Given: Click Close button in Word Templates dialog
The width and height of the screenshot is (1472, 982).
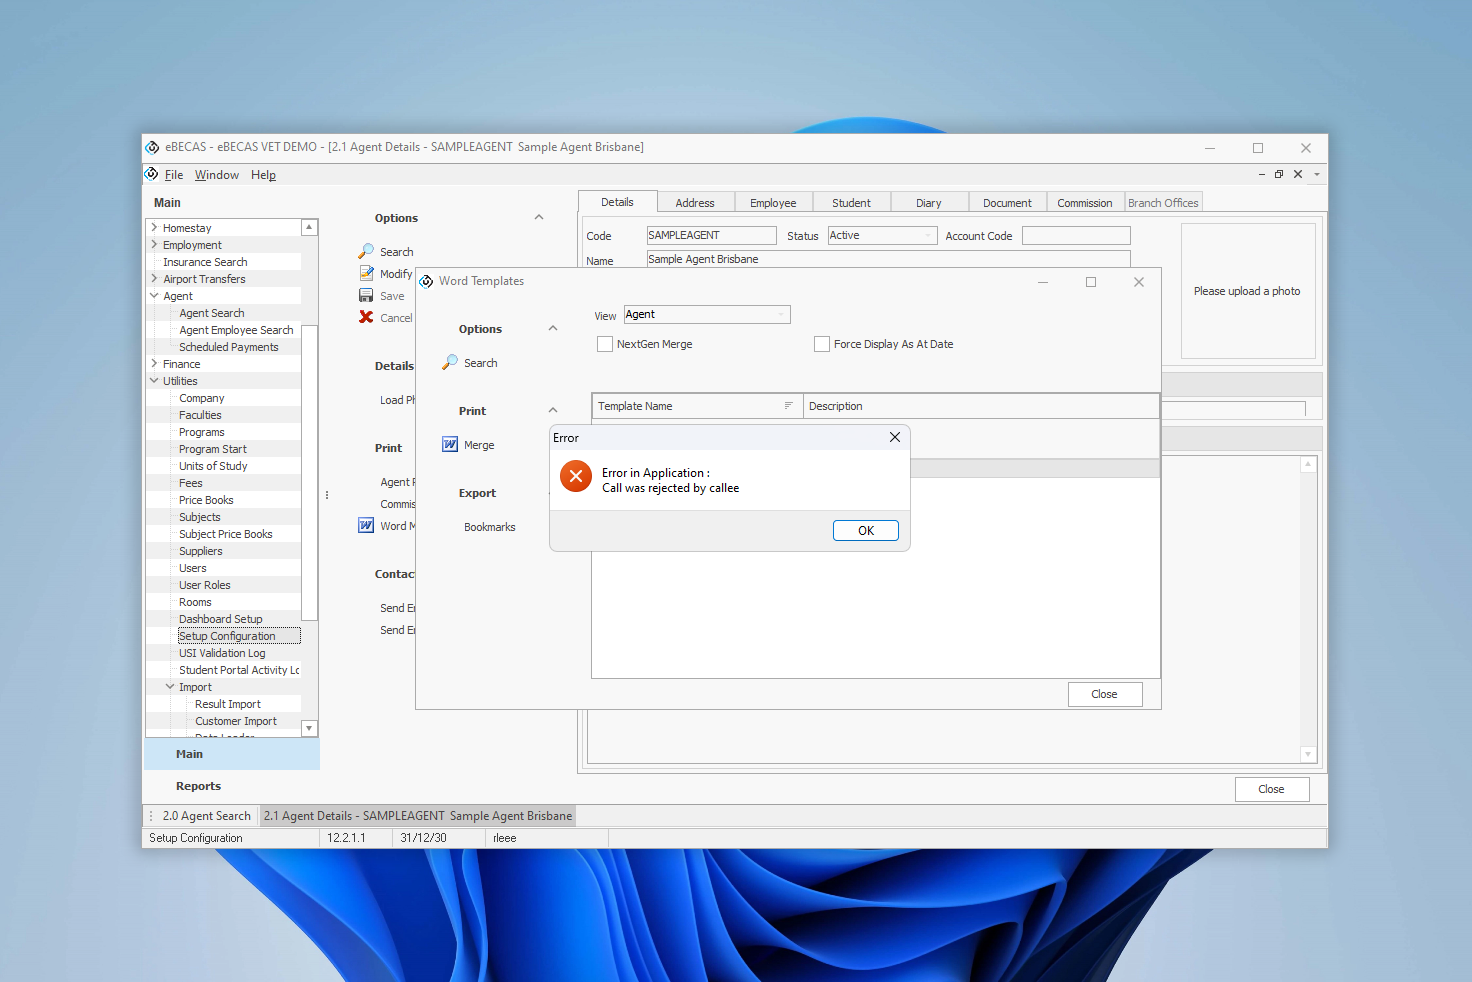Looking at the screenshot, I should (x=1104, y=694).
